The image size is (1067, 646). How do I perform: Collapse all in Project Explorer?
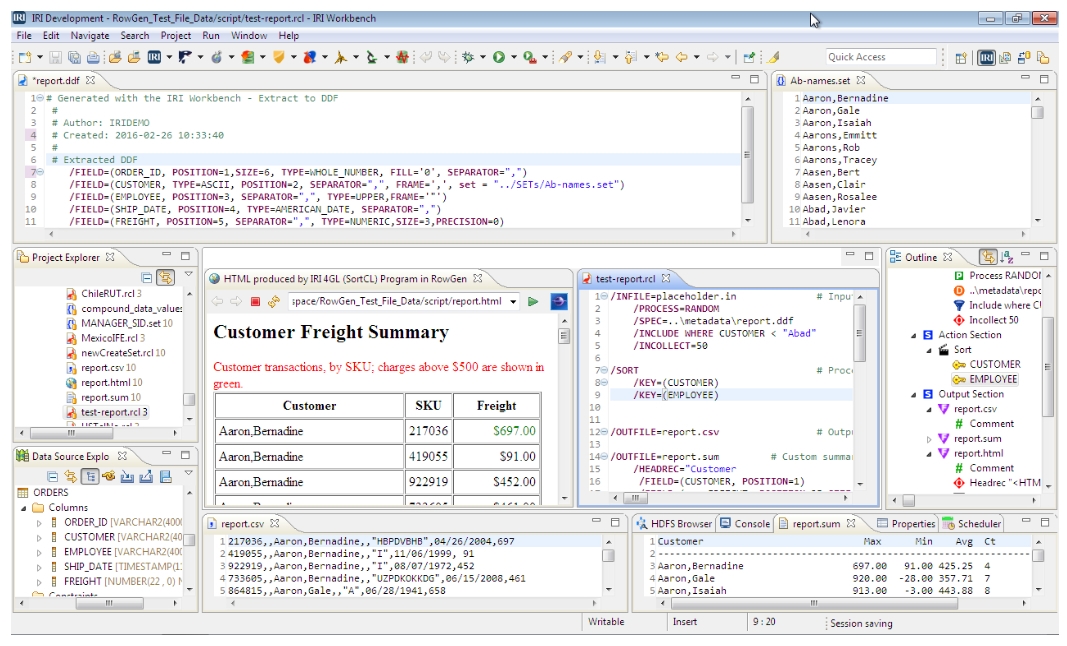(148, 277)
